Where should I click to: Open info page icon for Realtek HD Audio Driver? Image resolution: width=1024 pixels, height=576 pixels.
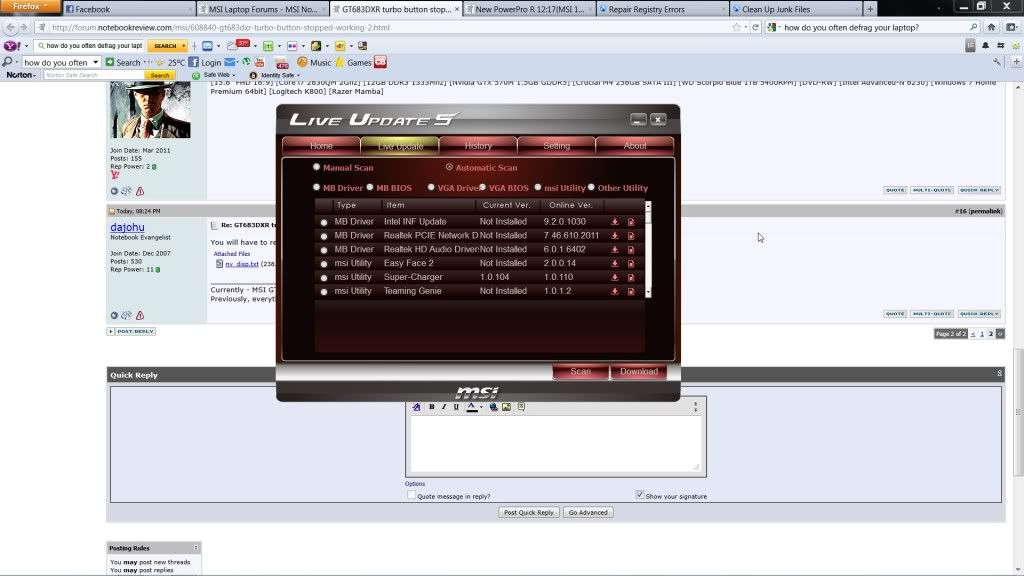tap(631, 249)
